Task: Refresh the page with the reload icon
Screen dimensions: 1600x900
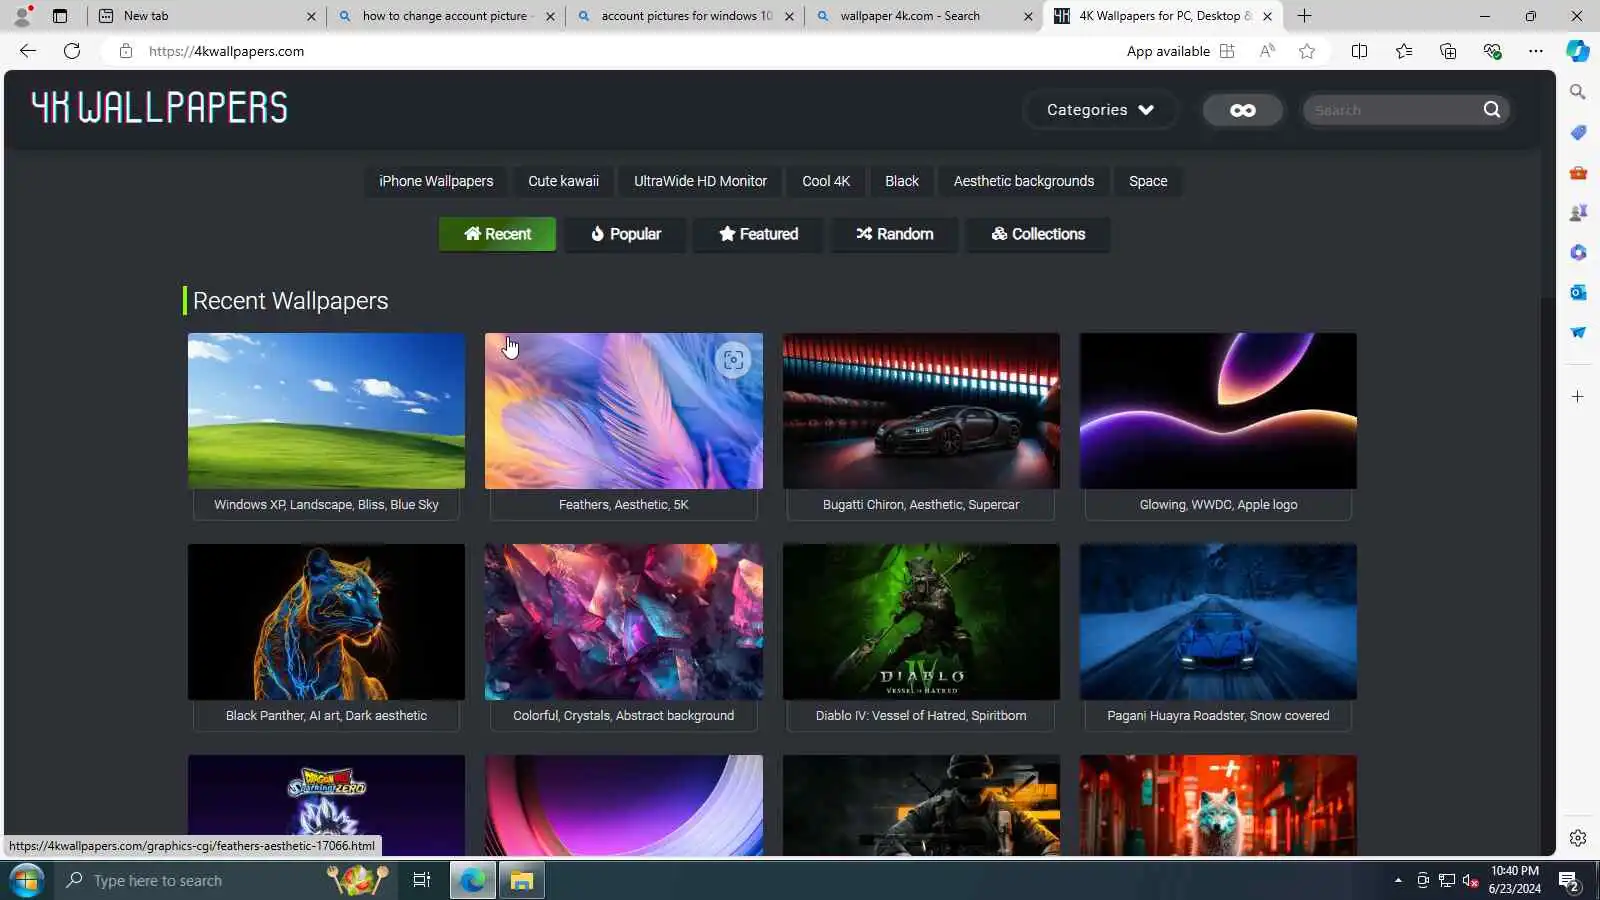Action: [72, 51]
